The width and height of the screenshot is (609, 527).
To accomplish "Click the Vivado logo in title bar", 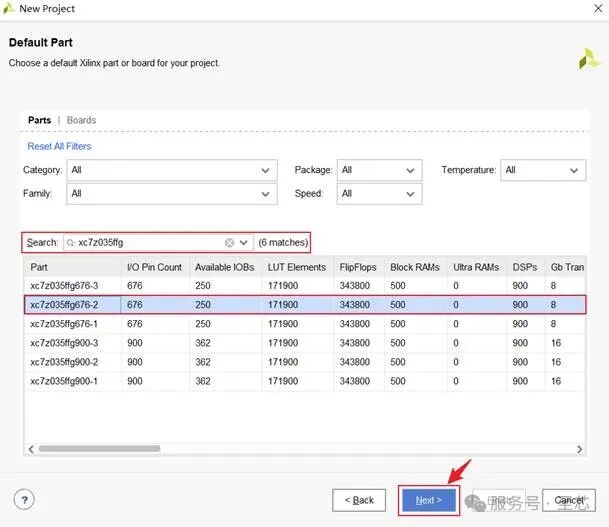I will click(9, 9).
